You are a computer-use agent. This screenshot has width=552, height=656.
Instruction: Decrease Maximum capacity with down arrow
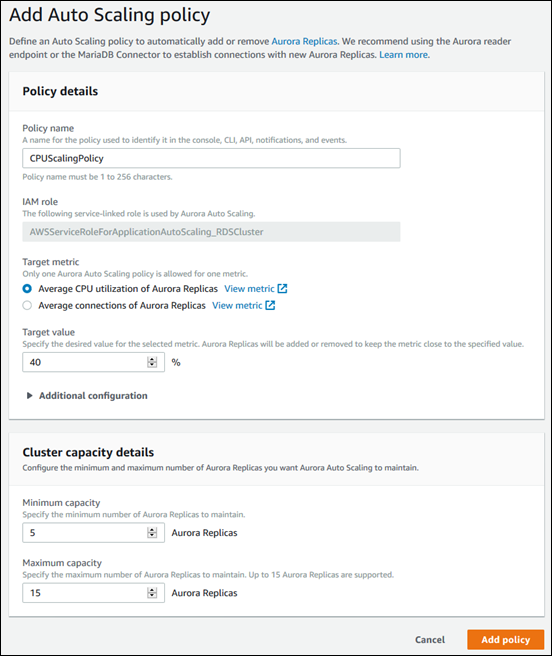click(x=152, y=596)
